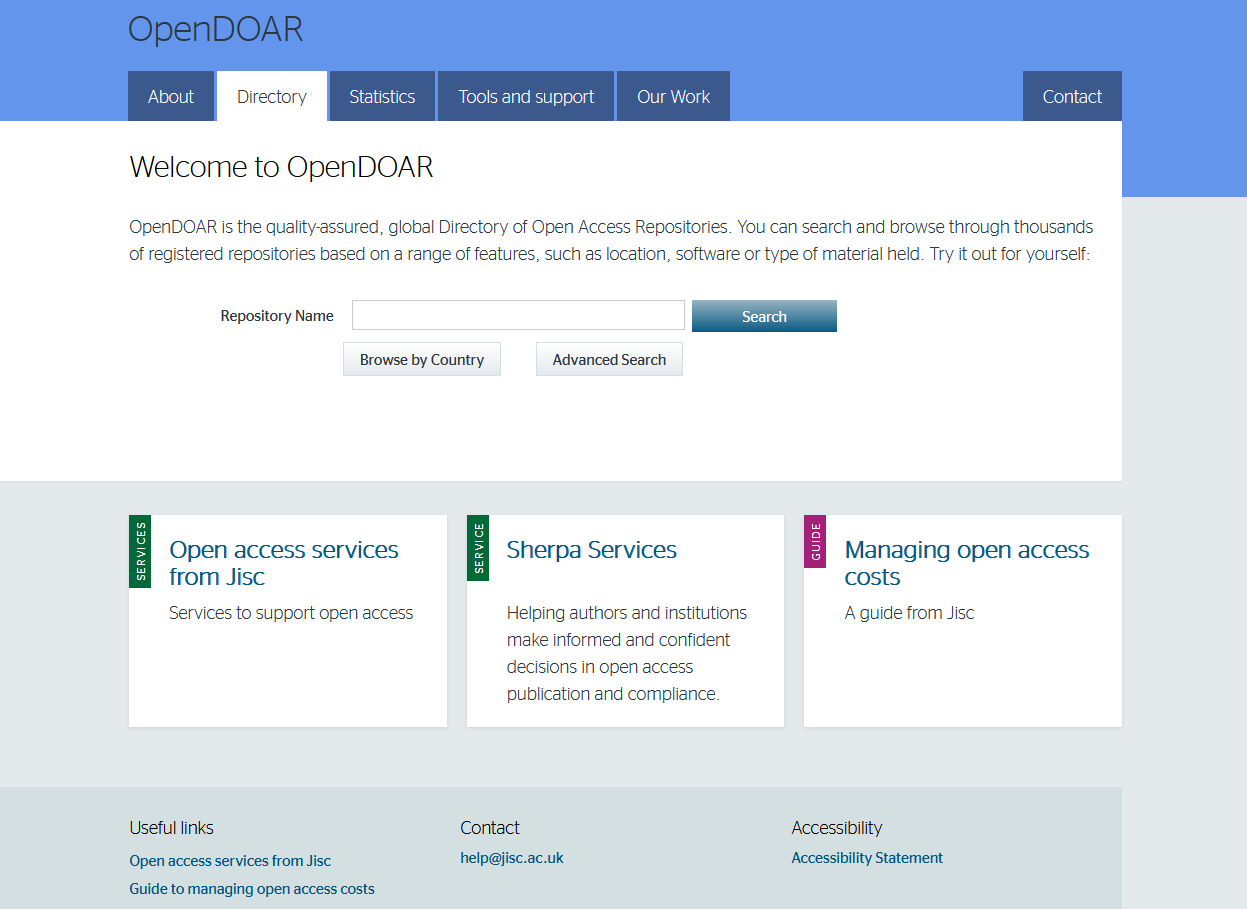This screenshot has height=909, width=1247.
Task: Switch to the Statistics tab
Action: point(382,97)
